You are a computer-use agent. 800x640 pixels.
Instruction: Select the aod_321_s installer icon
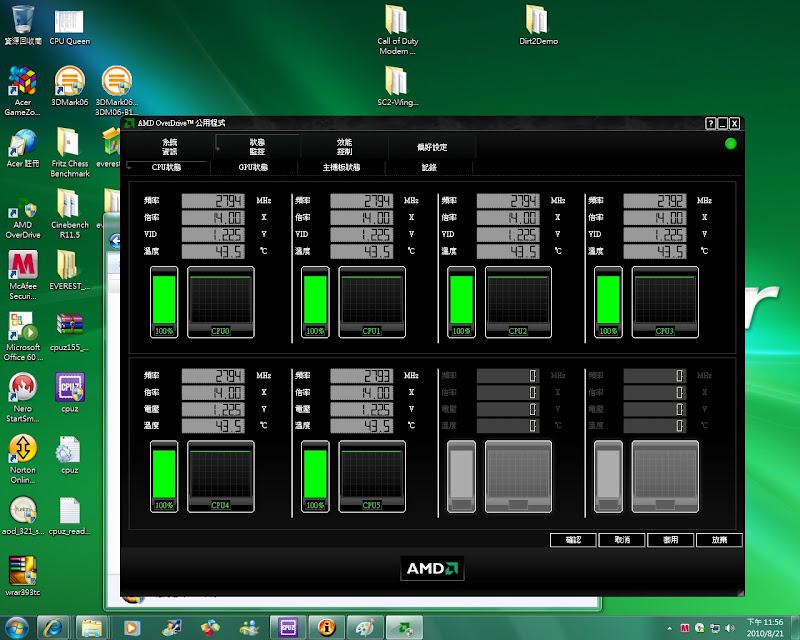(x=23, y=515)
